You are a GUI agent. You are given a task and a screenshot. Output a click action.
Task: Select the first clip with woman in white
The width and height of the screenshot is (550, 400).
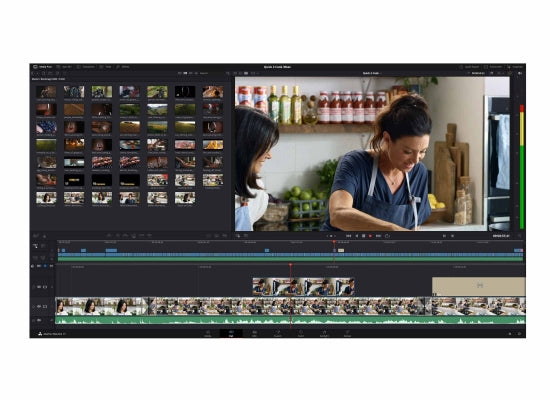(x=102, y=306)
